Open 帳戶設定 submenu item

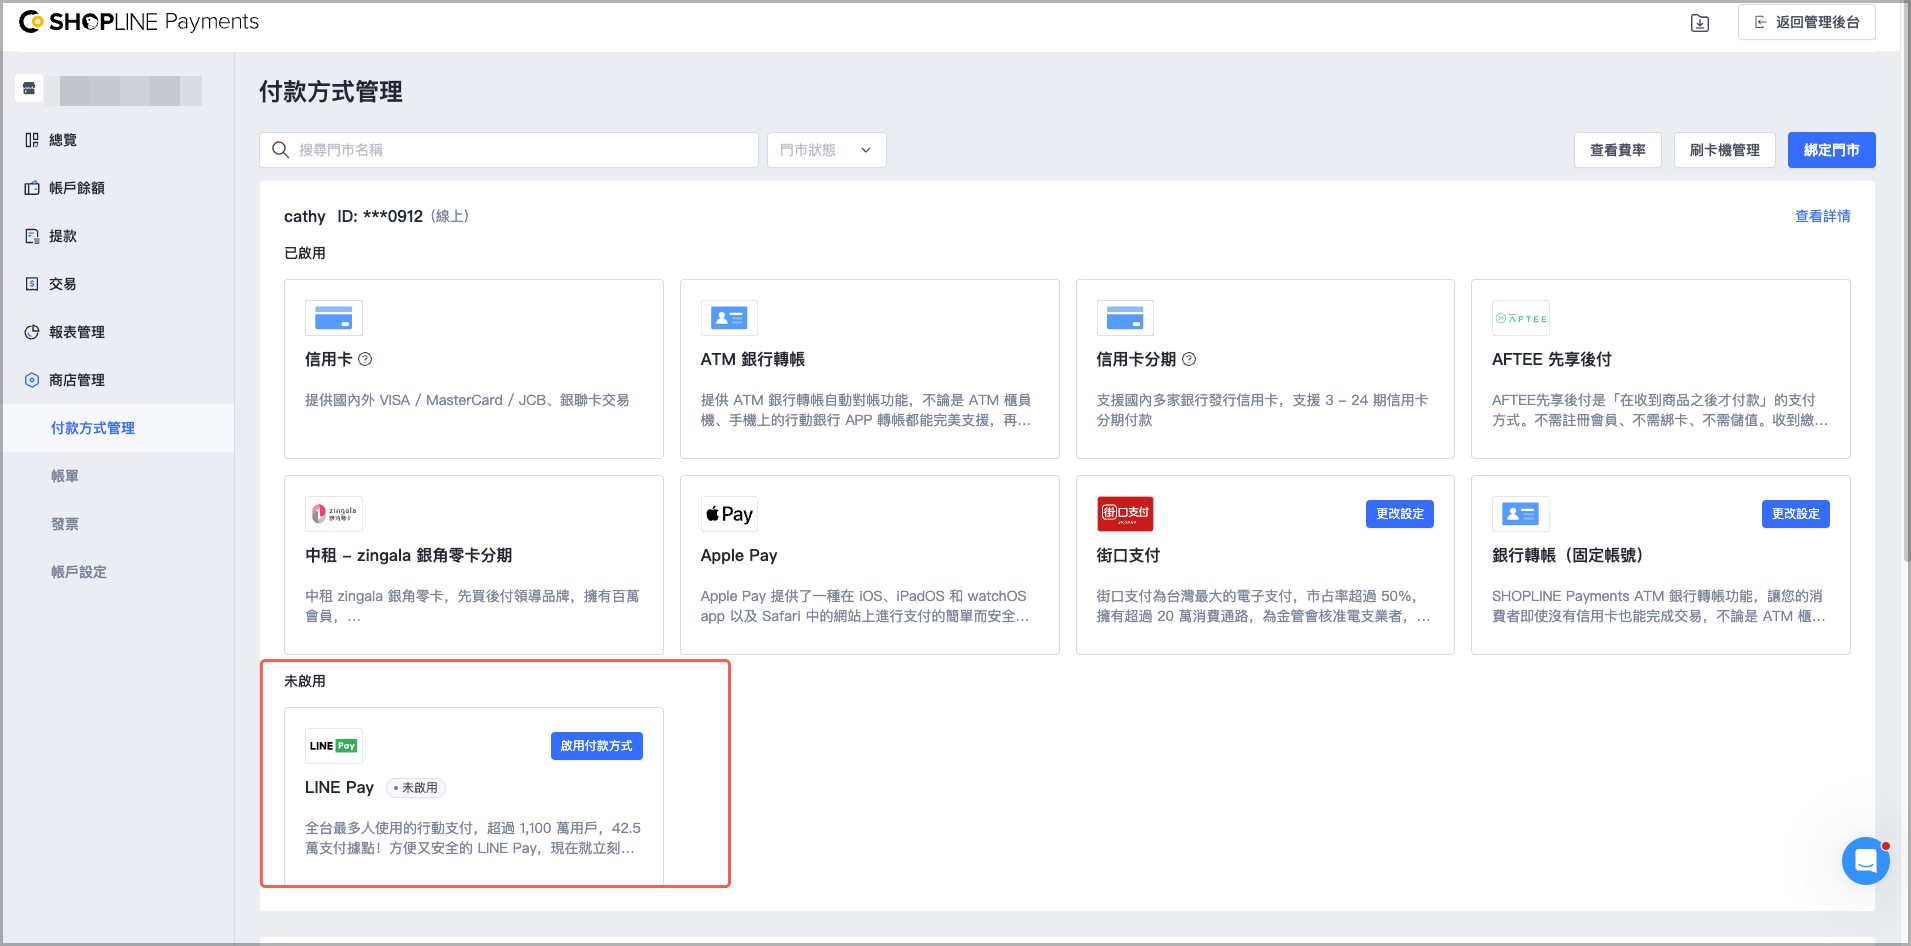point(118,572)
